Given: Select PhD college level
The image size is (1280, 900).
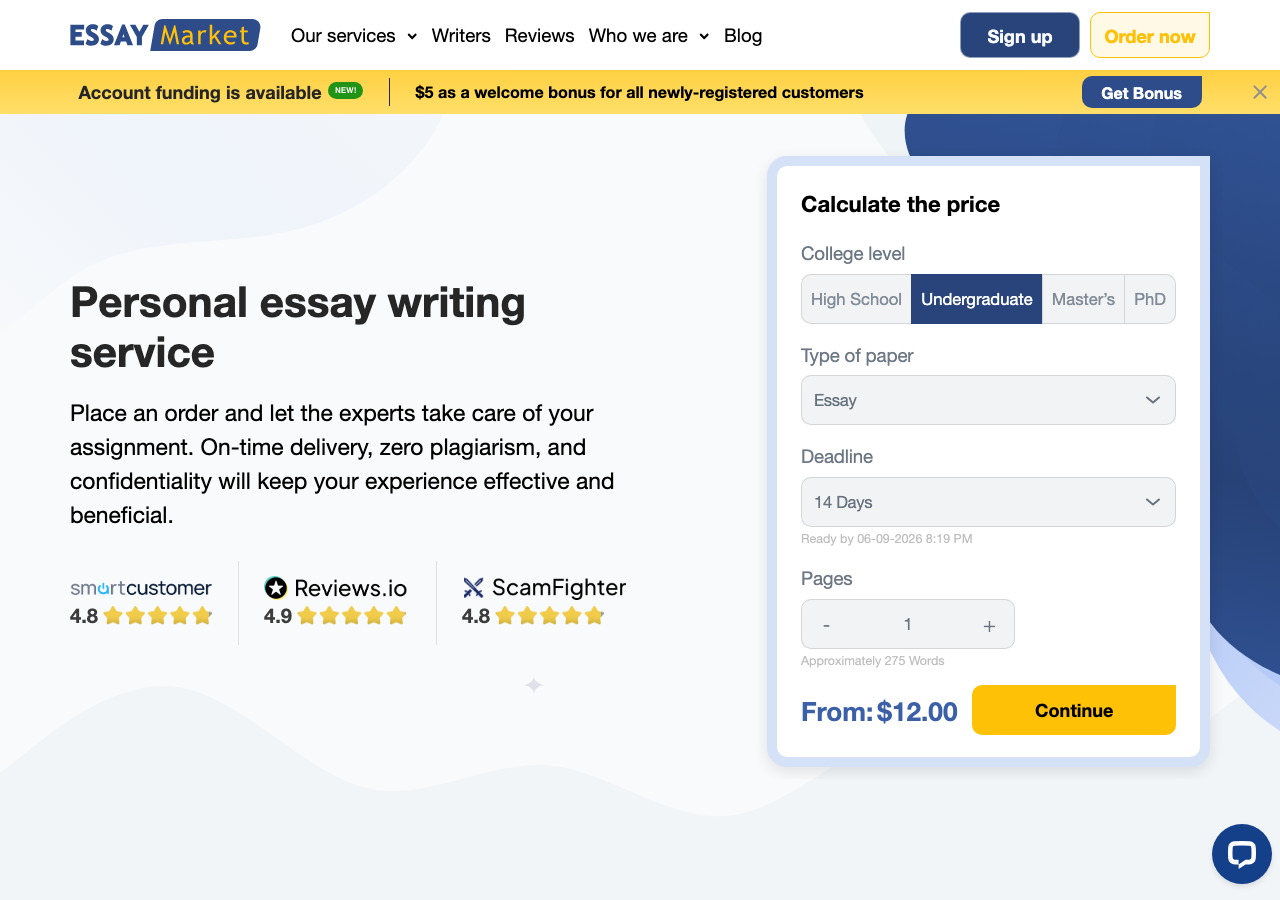Looking at the screenshot, I should pos(1150,299).
